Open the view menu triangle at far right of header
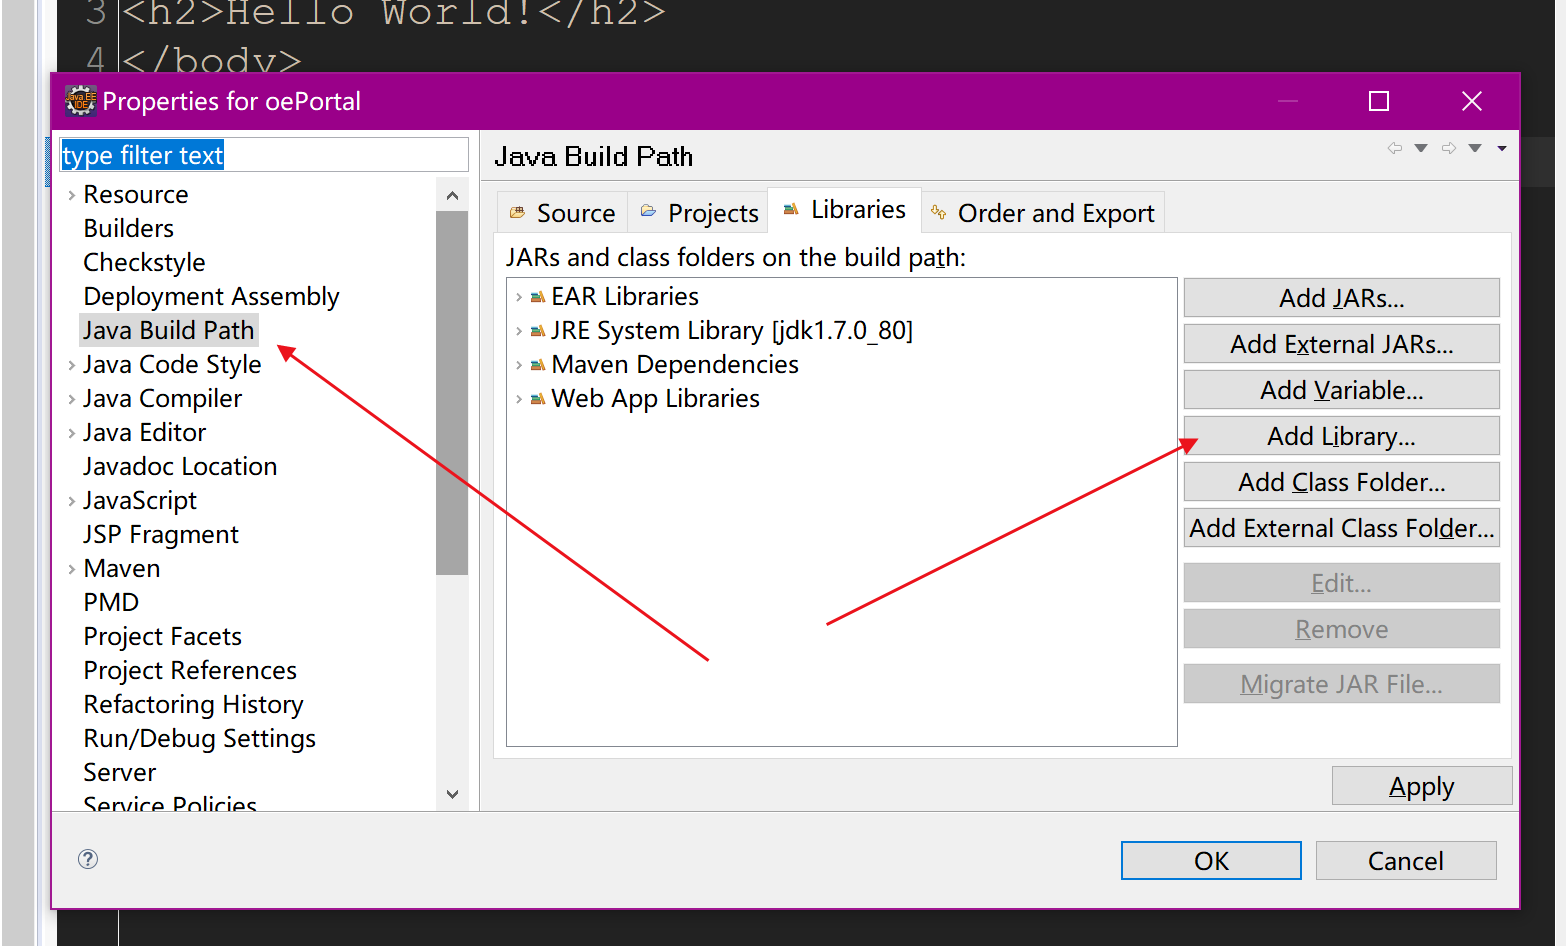The image size is (1566, 946). tap(1502, 148)
